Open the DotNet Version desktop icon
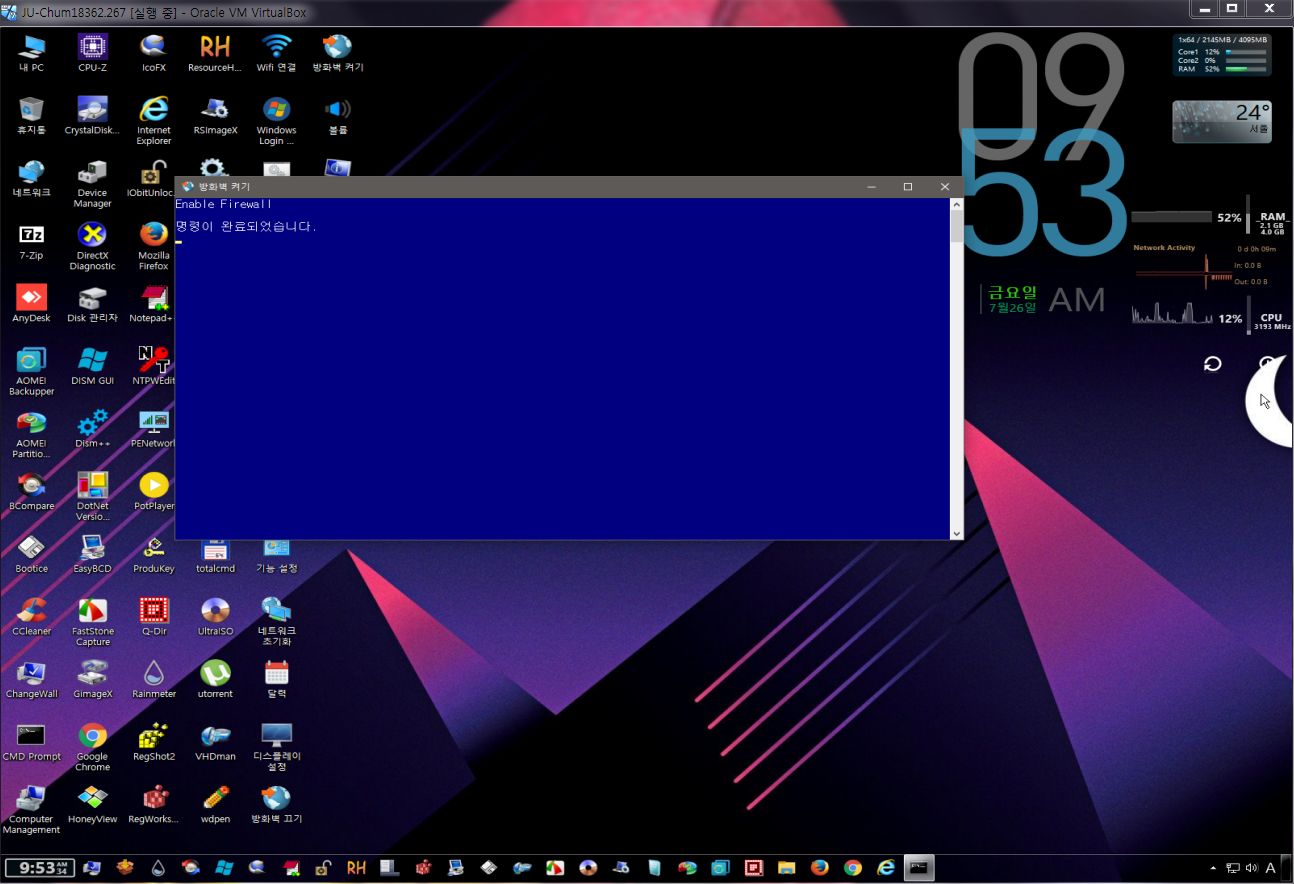The width and height of the screenshot is (1294, 884). (x=92, y=496)
